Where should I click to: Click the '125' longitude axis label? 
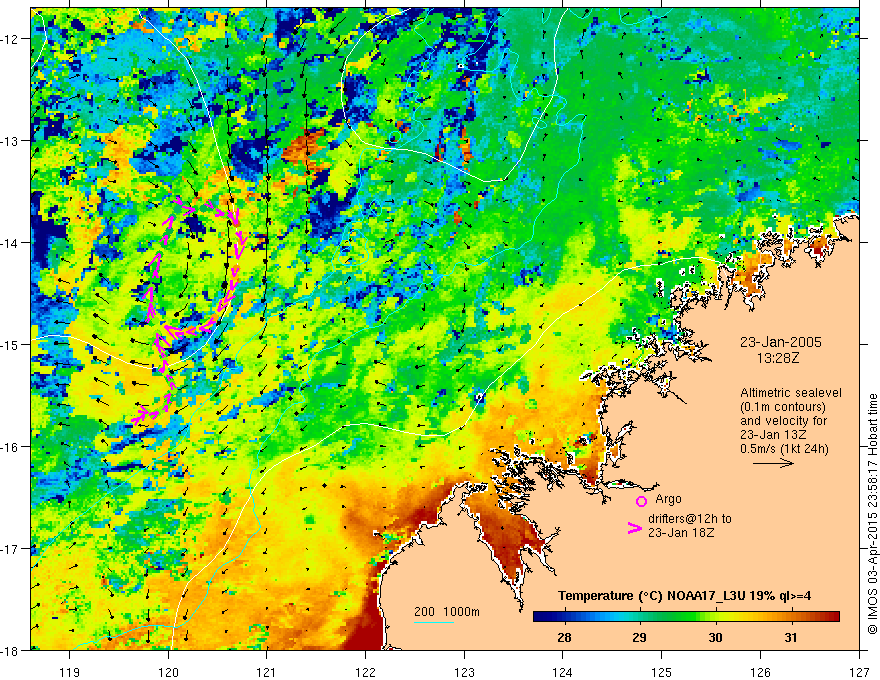661,672
